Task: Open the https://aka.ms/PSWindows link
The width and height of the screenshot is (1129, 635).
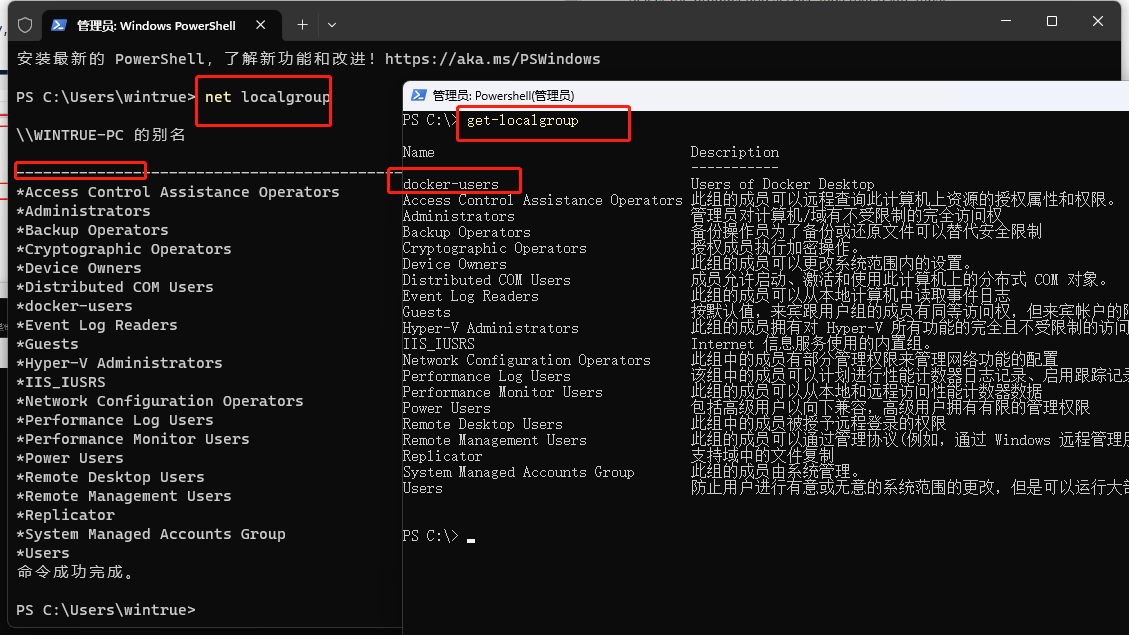Action: point(492,59)
